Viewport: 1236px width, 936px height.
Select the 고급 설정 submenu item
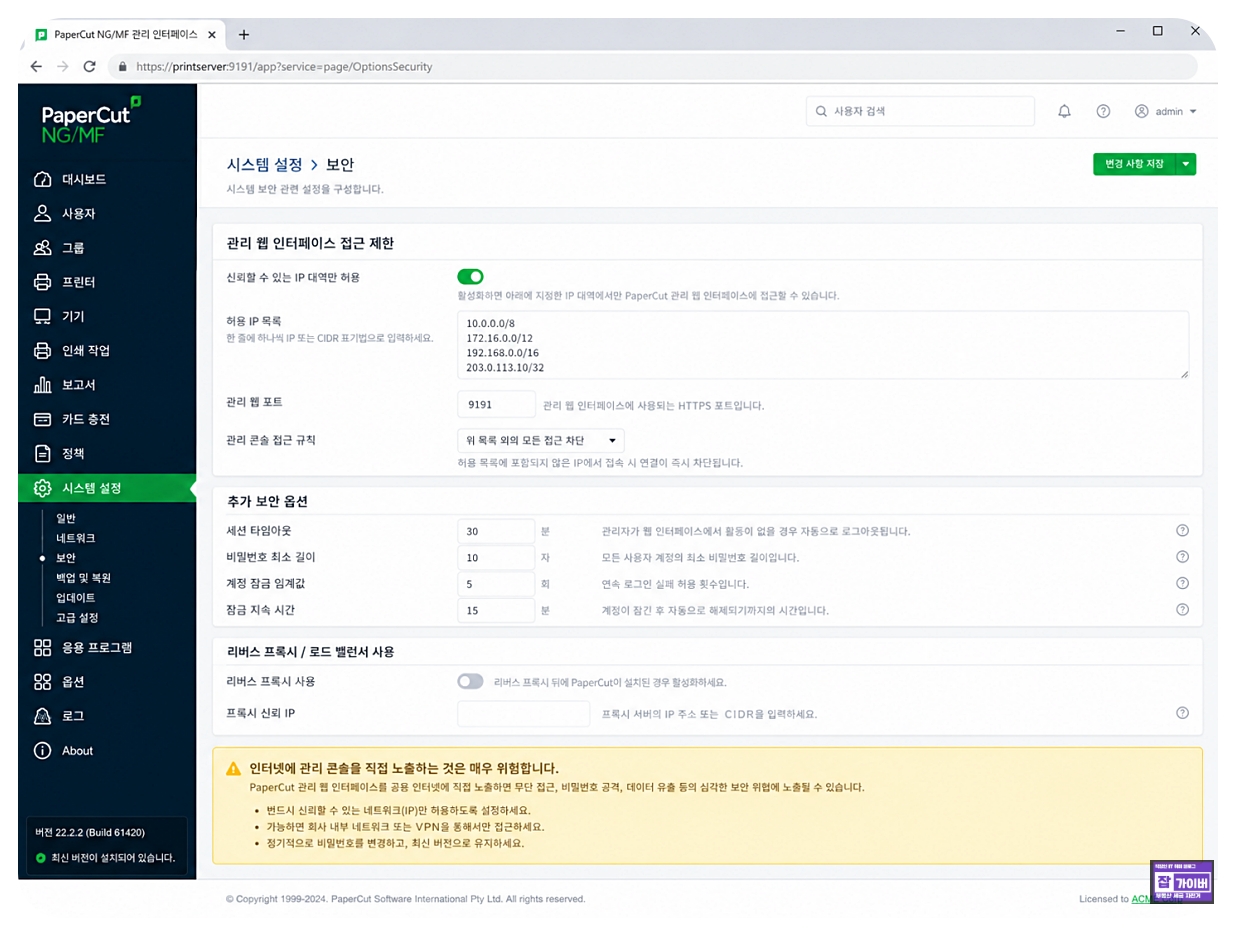click(78, 618)
